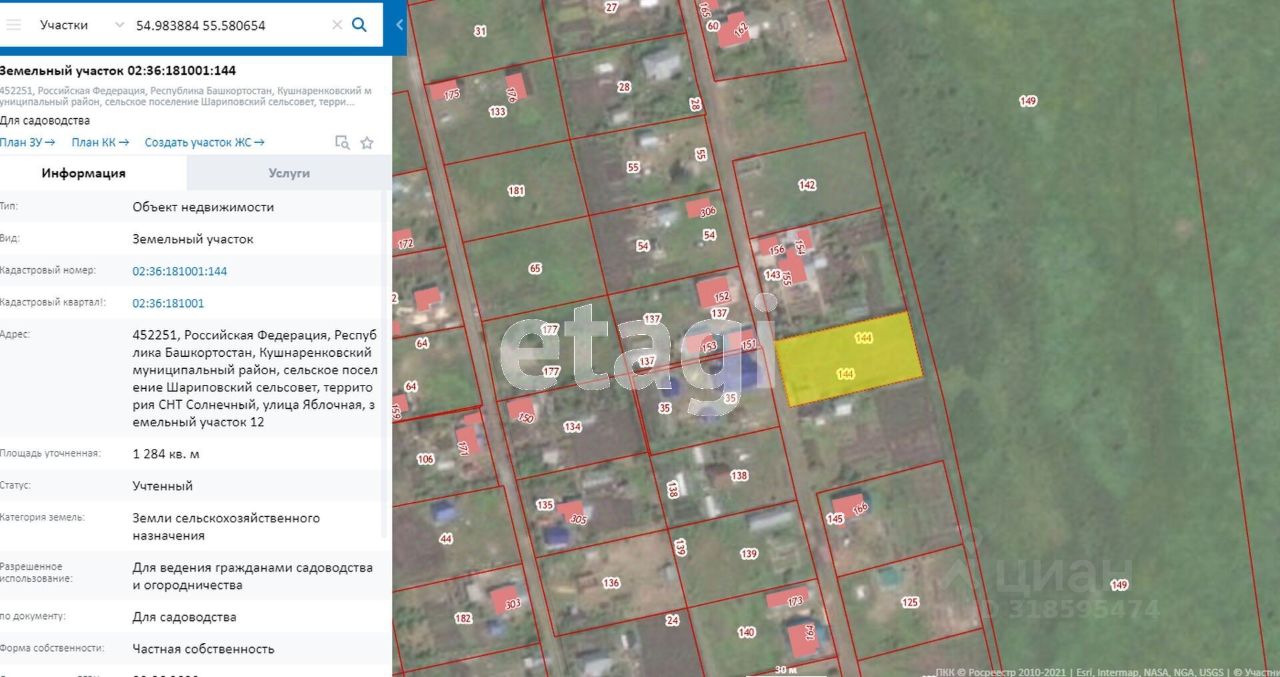
Task: Open cadastral quarter 02:36:181001 link
Action: coord(168,303)
